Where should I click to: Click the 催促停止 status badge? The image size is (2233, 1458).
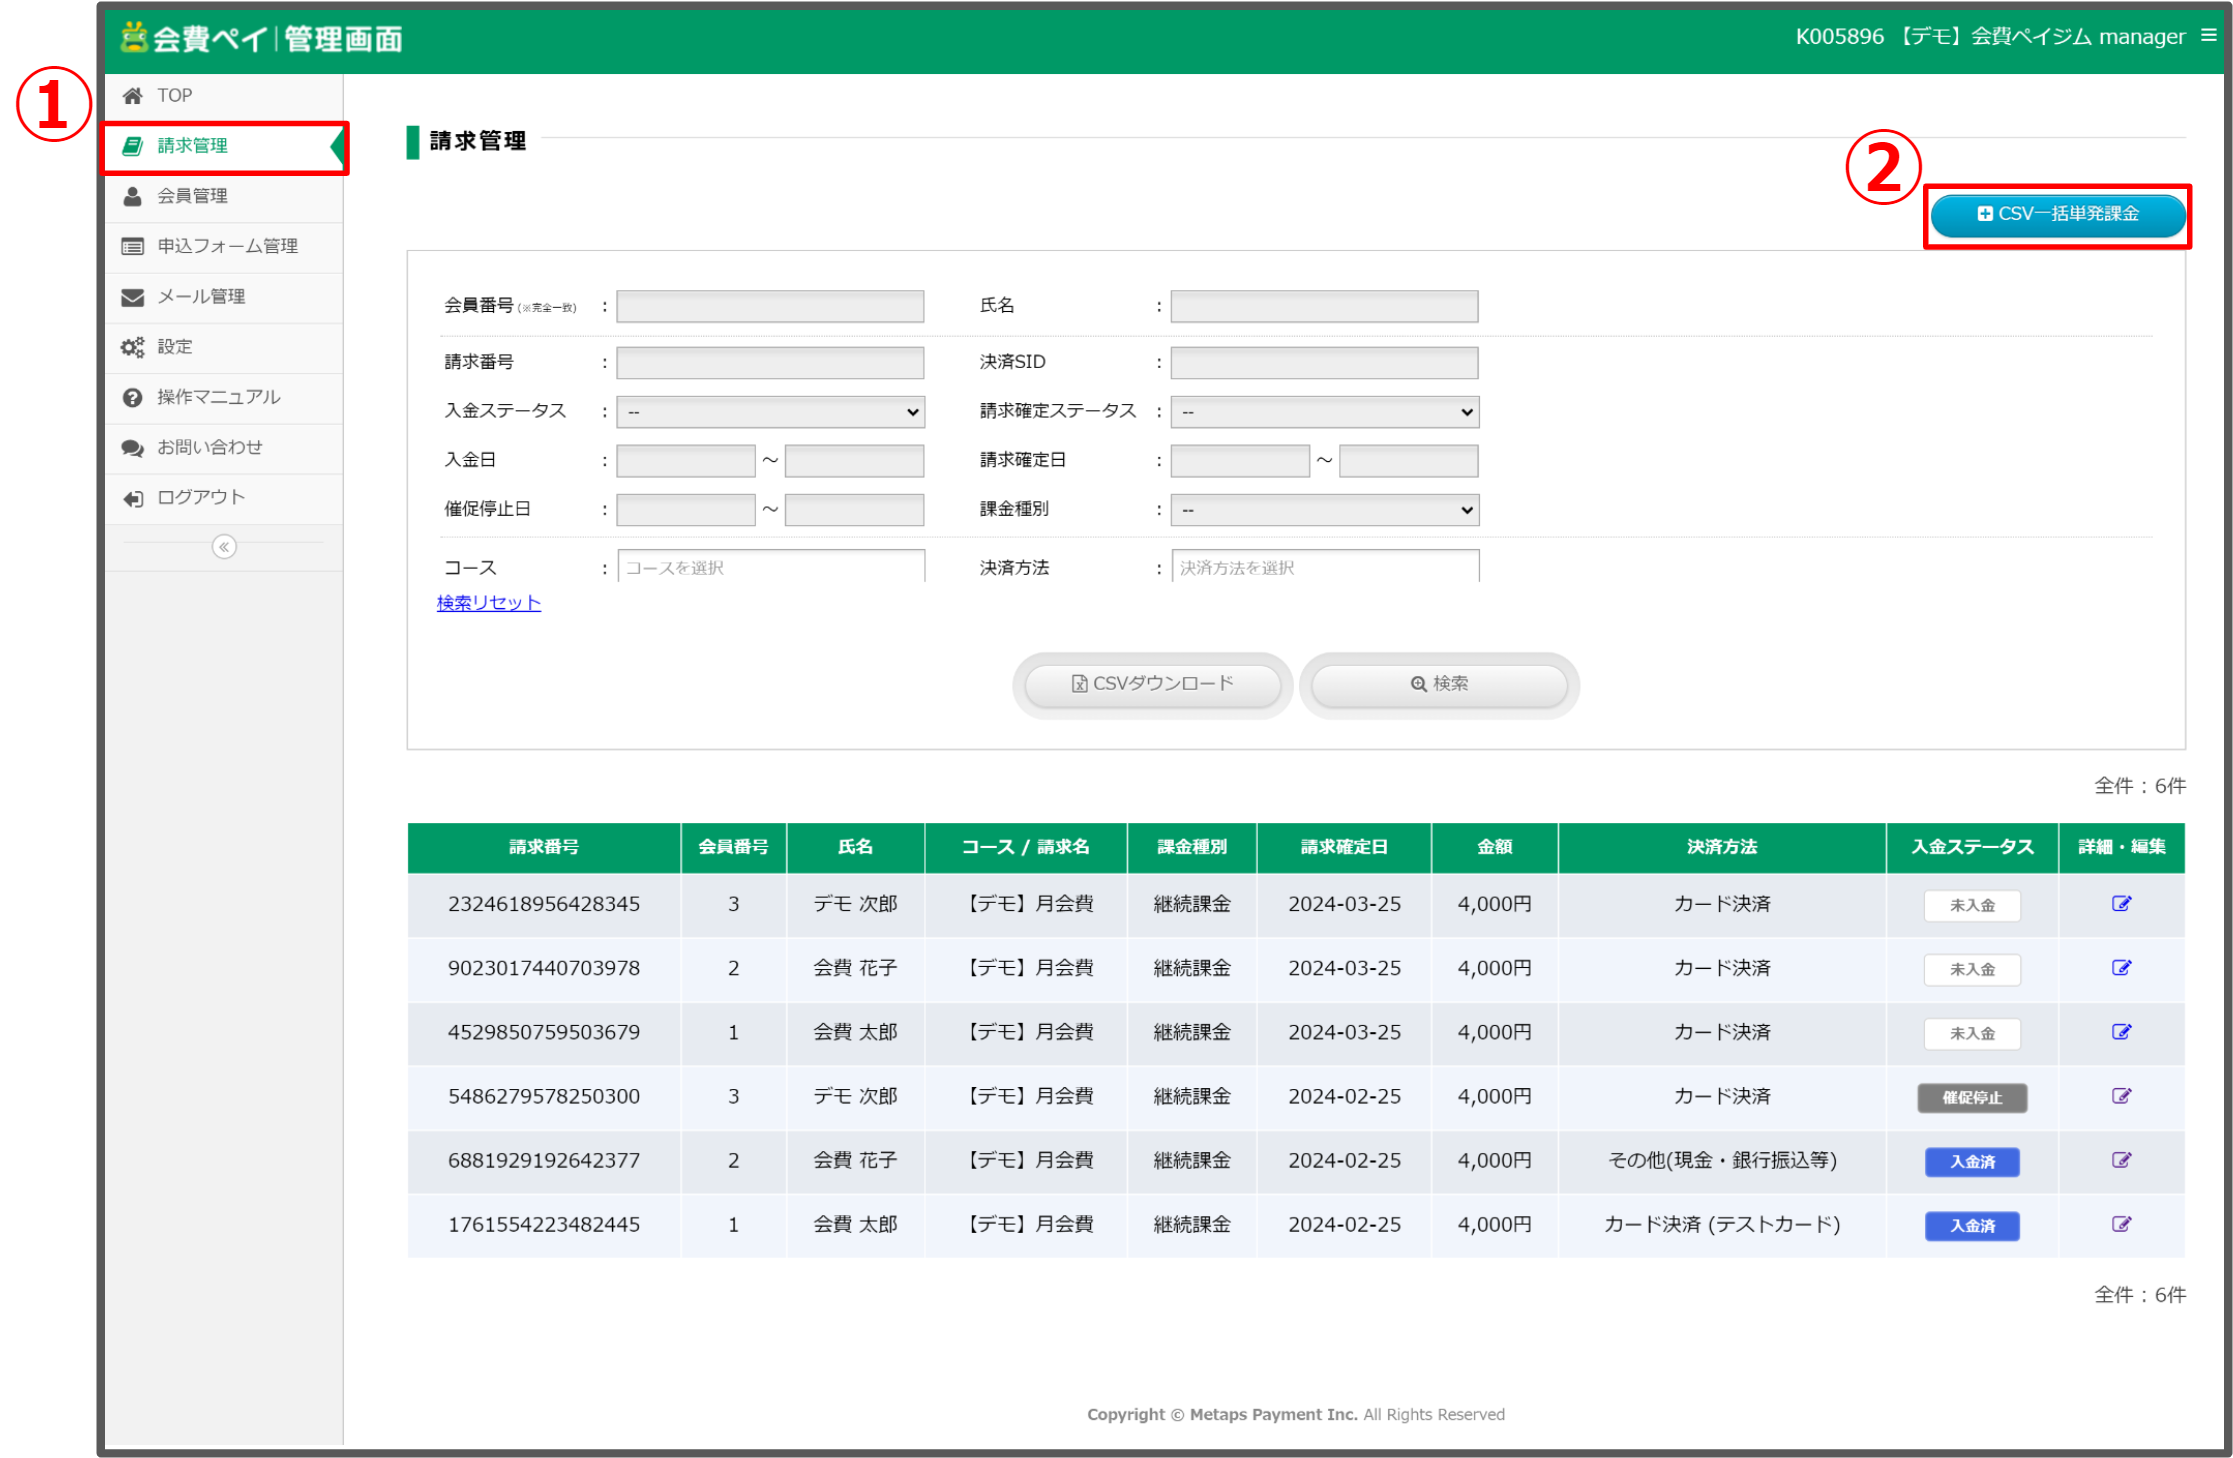tap(1972, 1098)
